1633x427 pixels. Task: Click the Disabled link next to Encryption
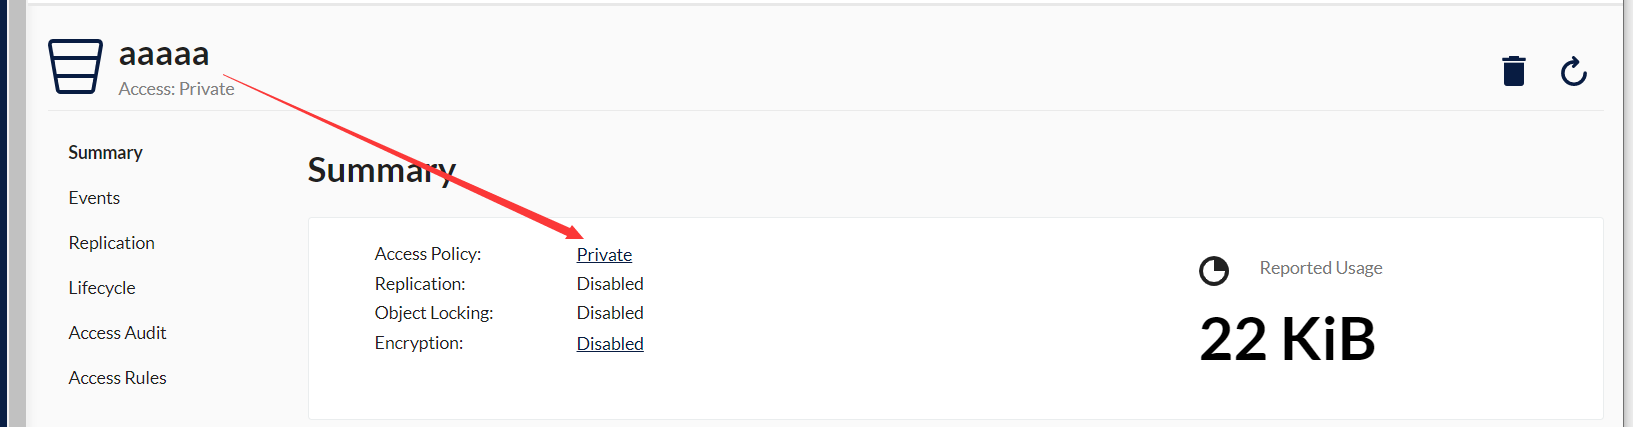(x=610, y=343)
